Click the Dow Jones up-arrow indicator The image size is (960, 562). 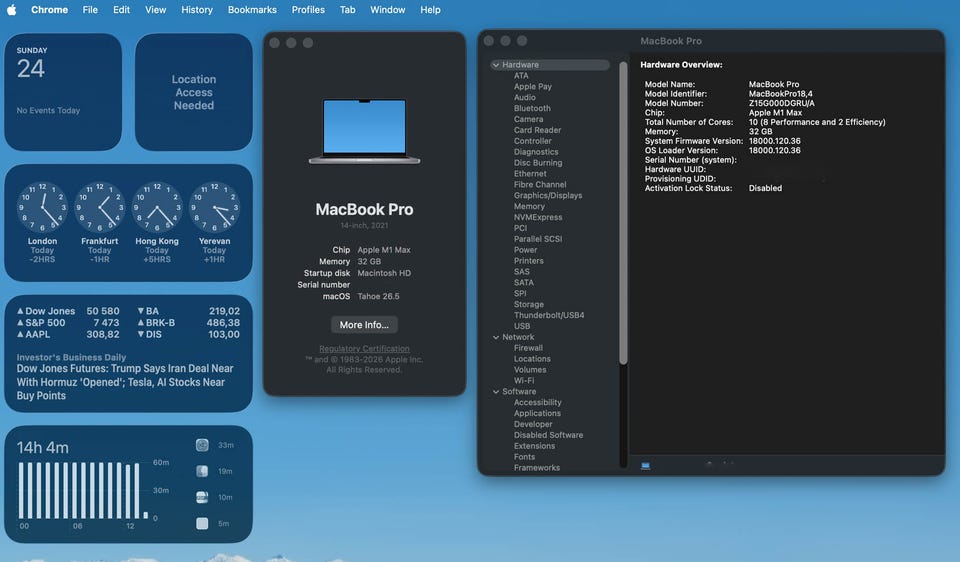20,311
